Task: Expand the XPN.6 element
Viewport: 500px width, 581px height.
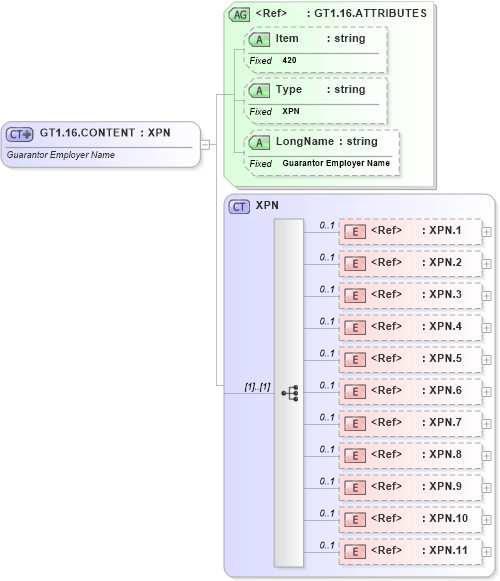Action: pos(486,392)
